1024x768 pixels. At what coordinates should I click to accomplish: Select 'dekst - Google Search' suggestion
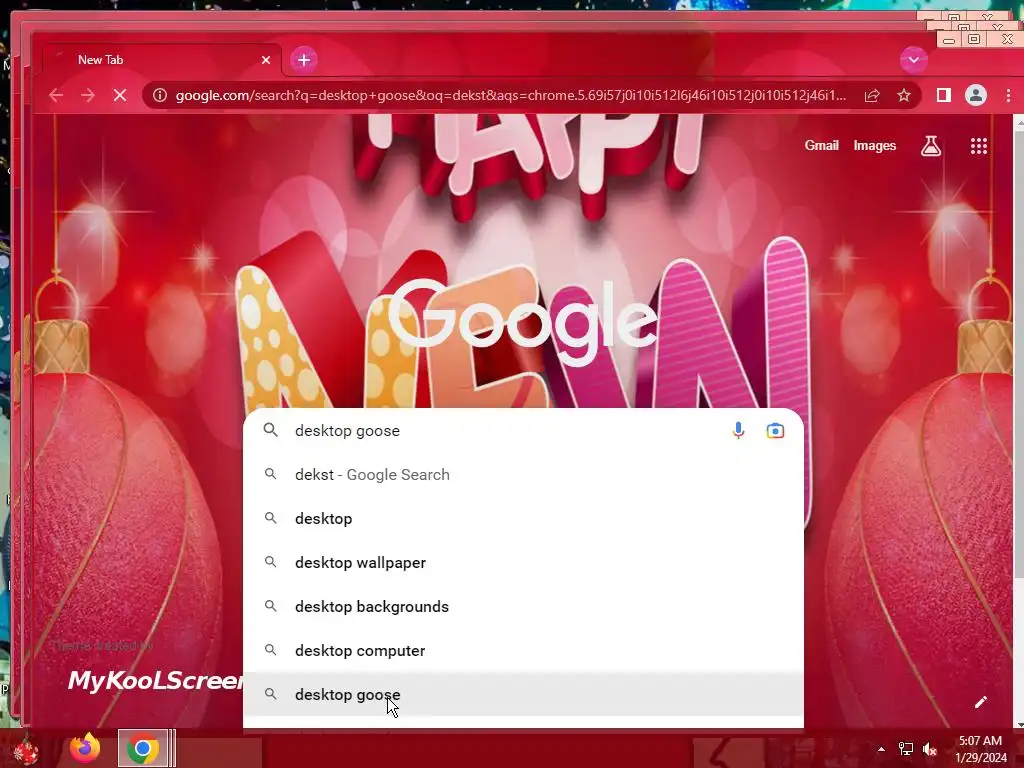click(x=523, y=475)
